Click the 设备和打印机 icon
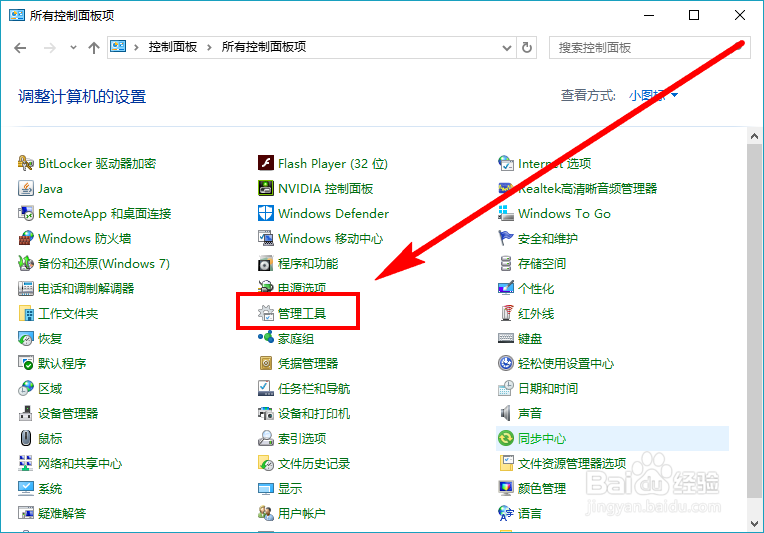764x533 pixels. click(x=266, y=413)
